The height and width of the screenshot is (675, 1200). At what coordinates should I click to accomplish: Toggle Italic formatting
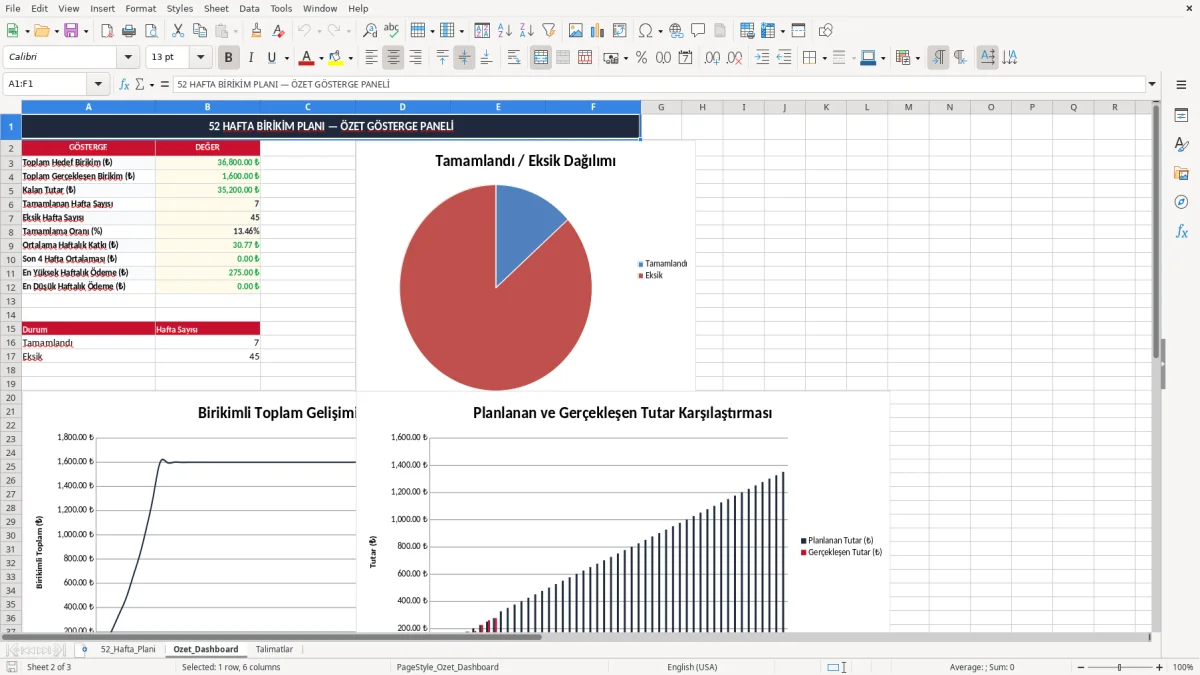pos(251,58)
